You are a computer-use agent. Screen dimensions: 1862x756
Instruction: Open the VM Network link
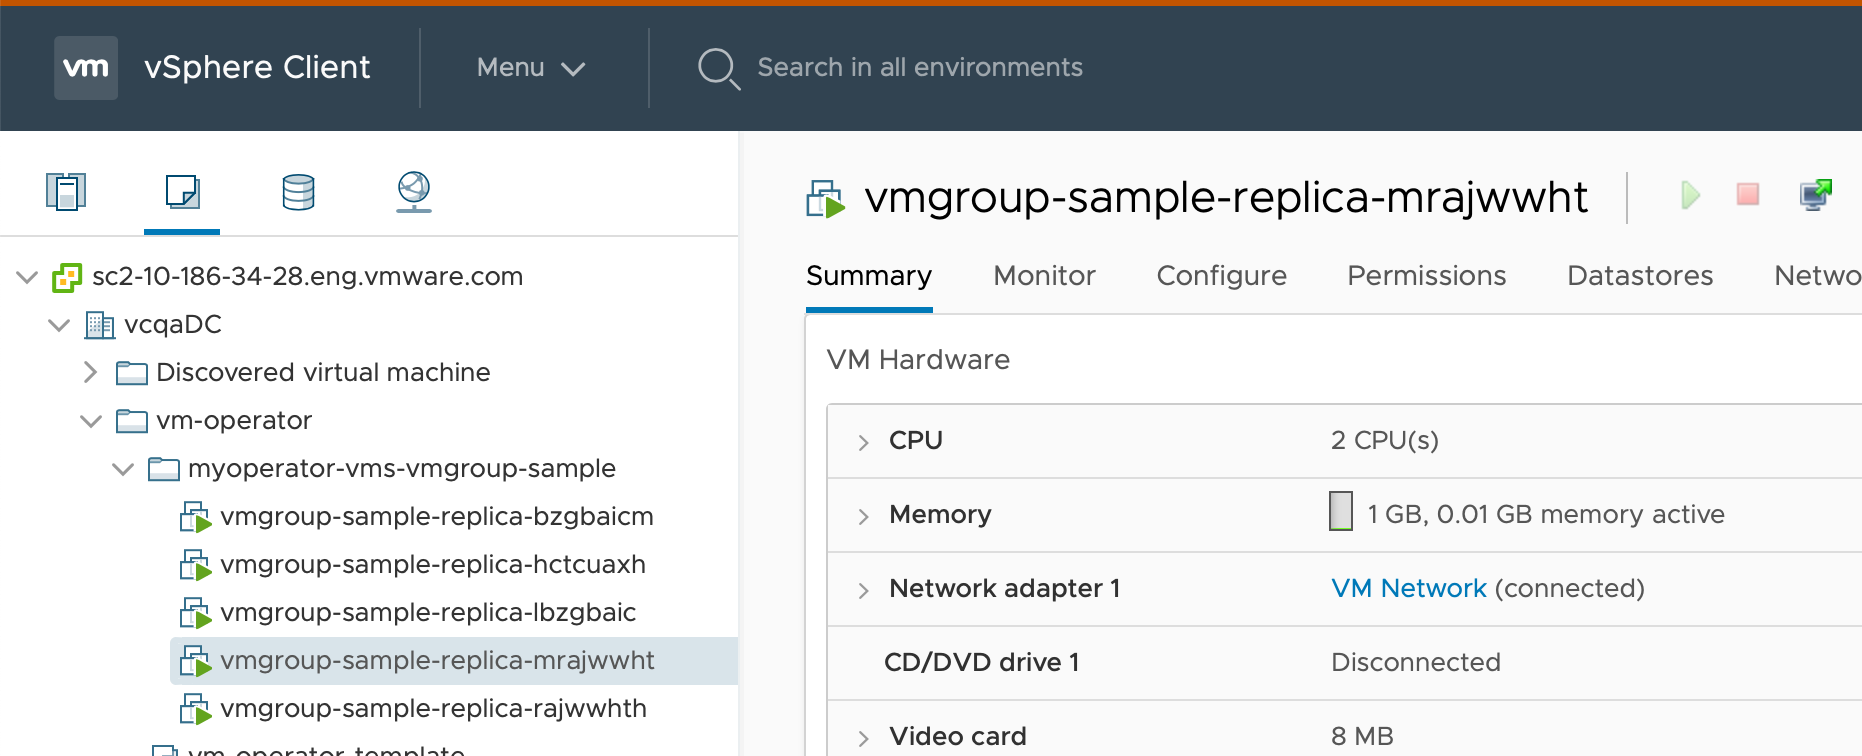[1409, 588]
